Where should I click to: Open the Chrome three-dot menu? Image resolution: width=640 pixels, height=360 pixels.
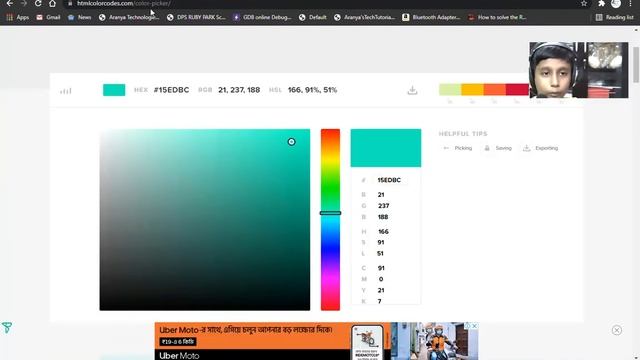click(631, 3)
